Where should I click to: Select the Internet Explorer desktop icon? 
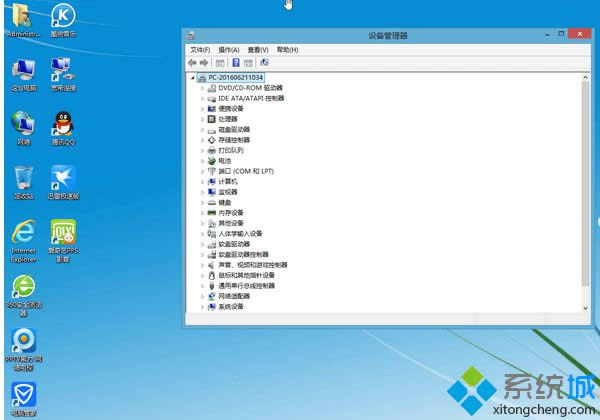(x=24, y=241)
